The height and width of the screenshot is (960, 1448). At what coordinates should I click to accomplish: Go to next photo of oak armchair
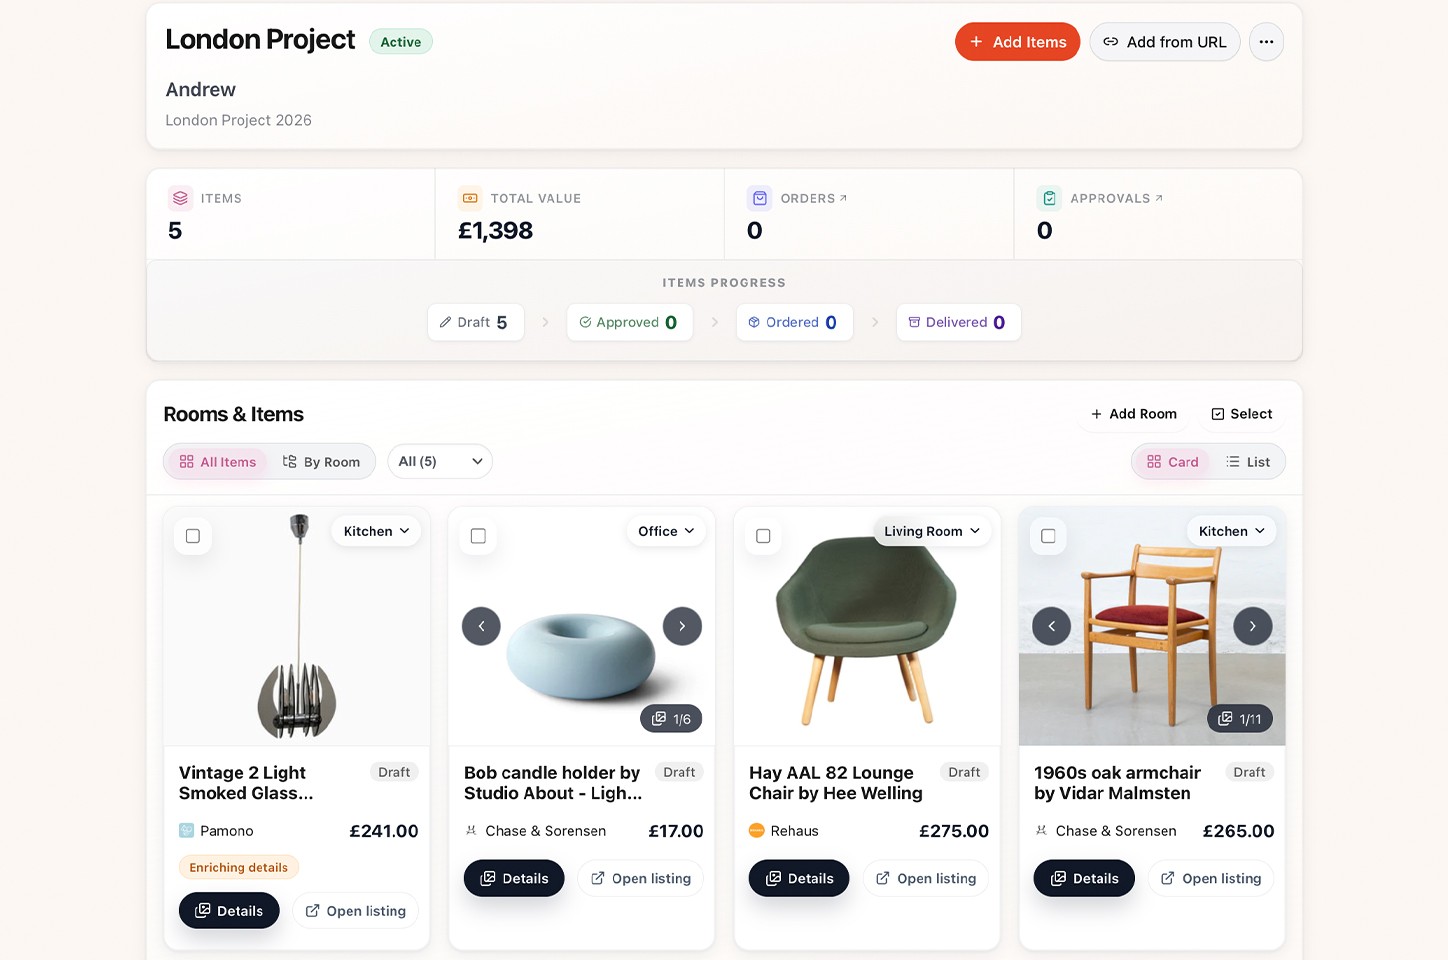[x=1252, y=626]
